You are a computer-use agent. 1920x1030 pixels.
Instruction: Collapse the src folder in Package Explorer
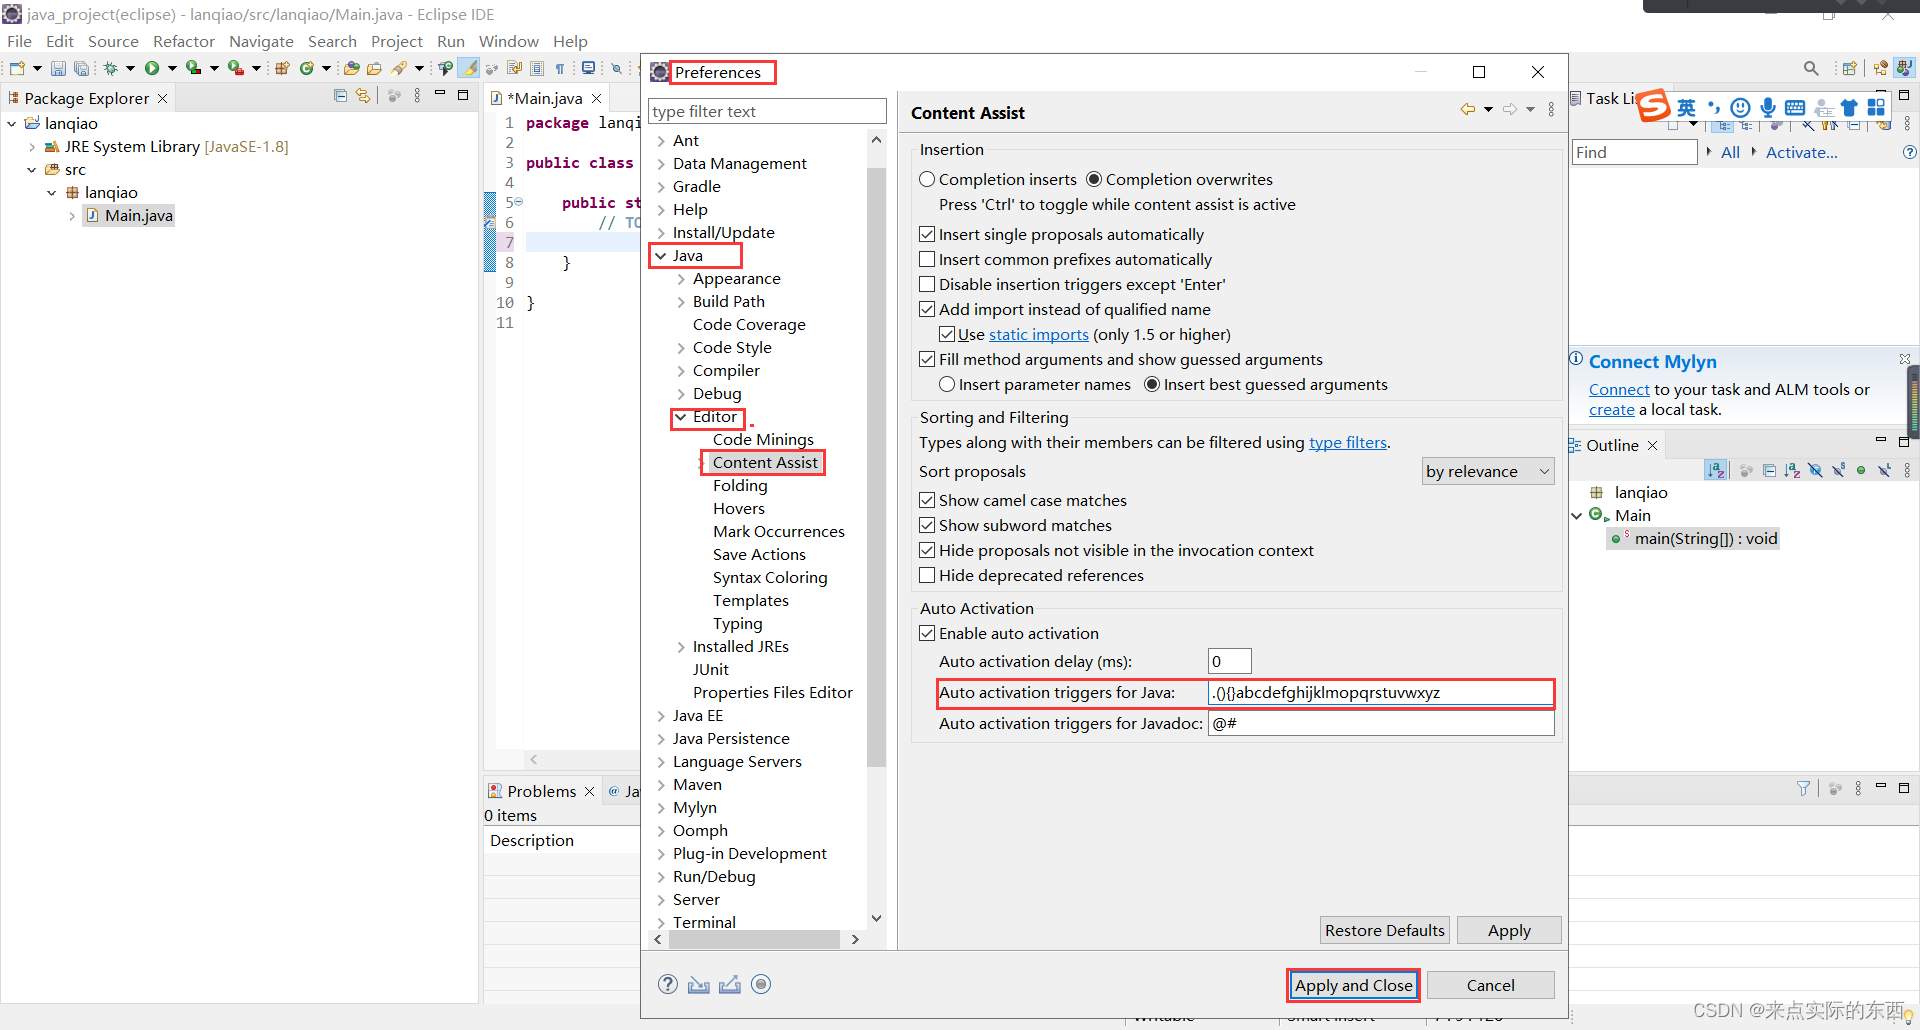point(32,170)
